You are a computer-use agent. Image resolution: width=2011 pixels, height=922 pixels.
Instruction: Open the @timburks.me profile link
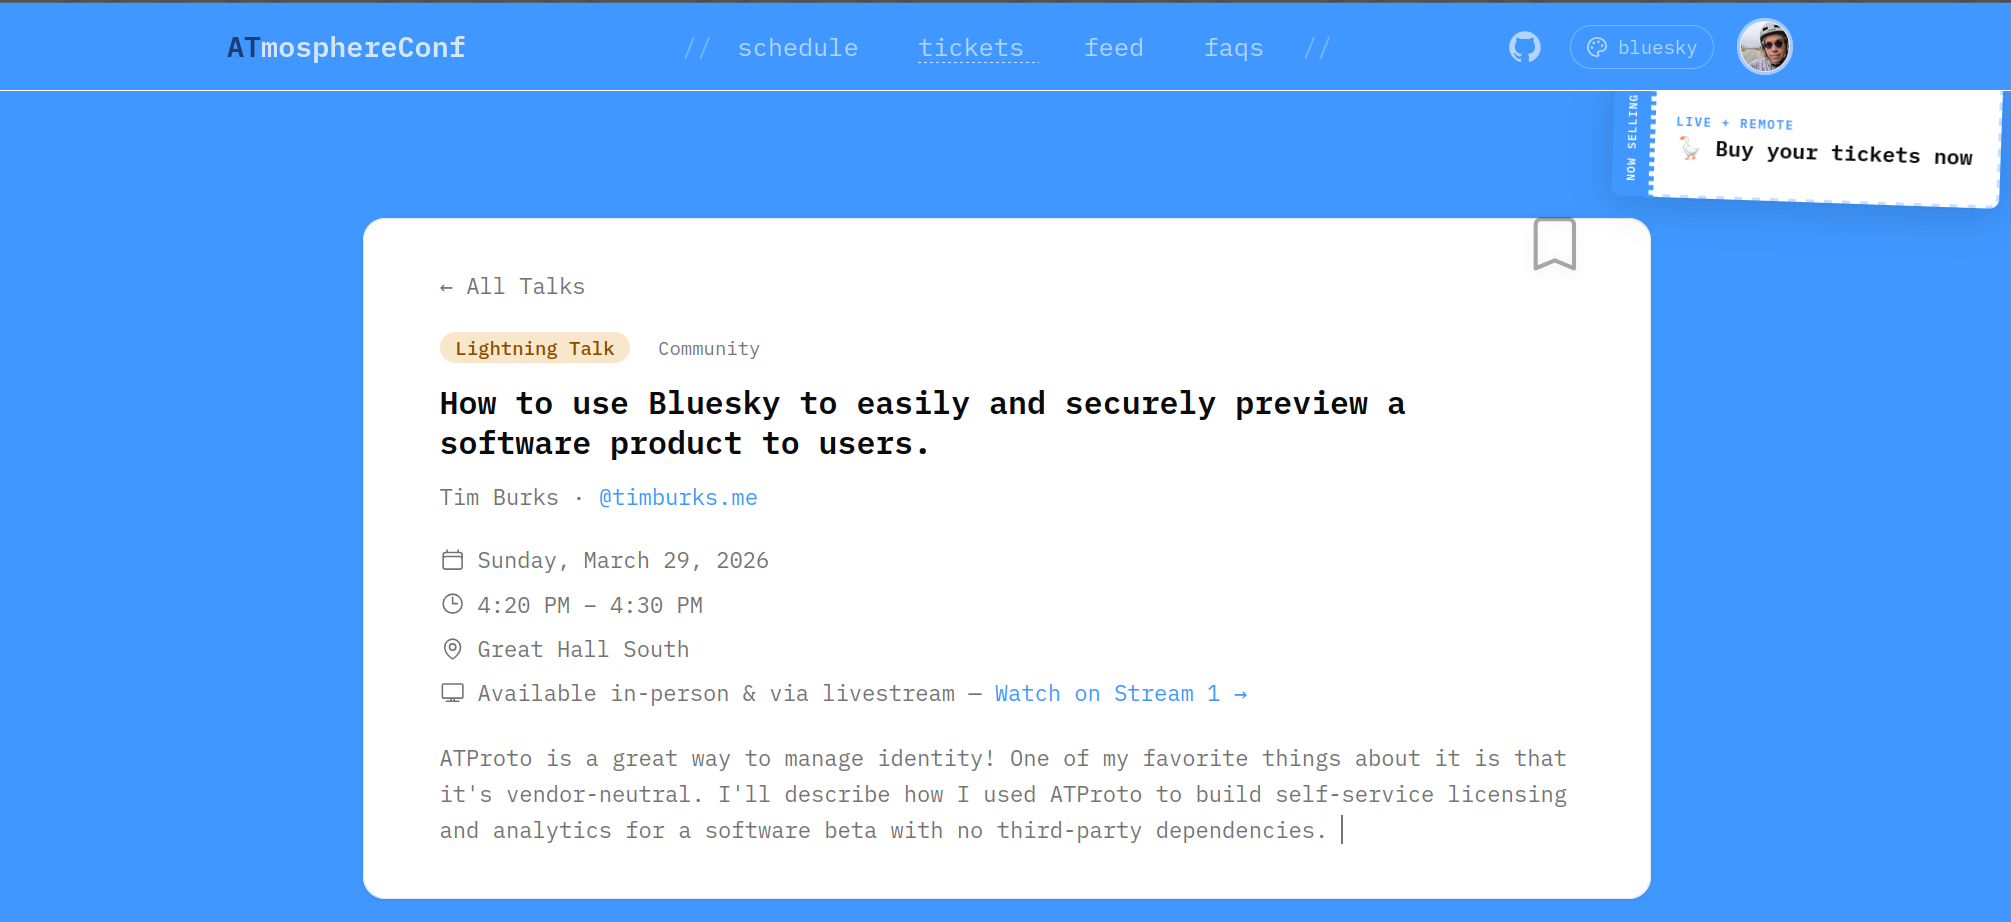click(678, 498)
